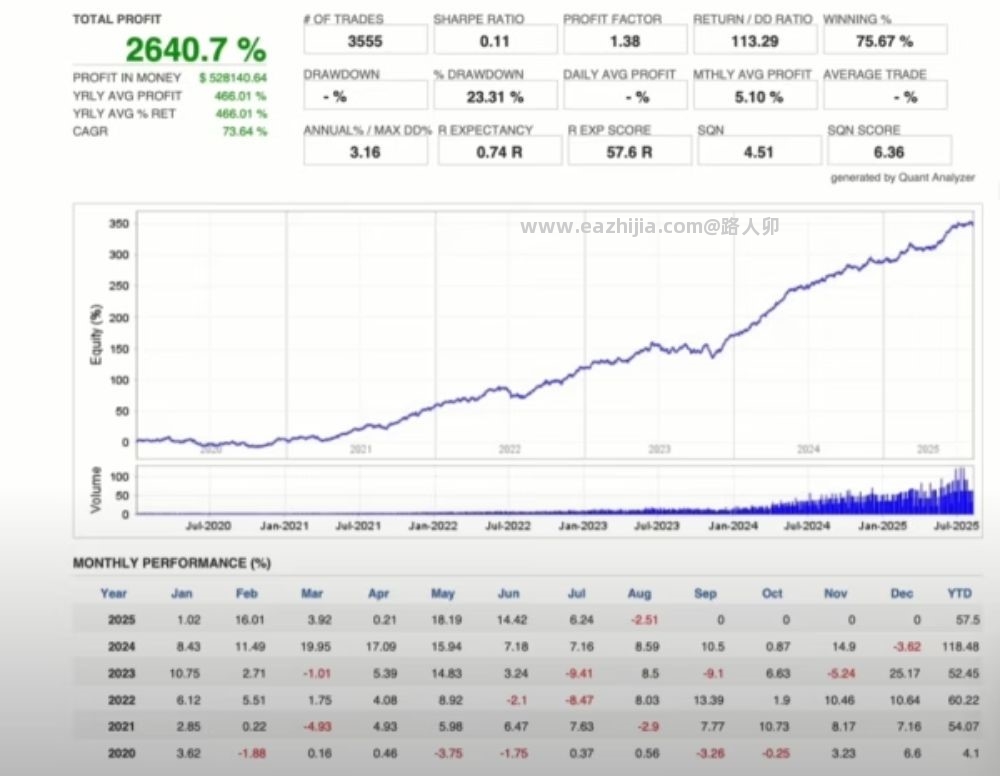Click the generated by Quant Analyzer text

[x=902, y=178]
